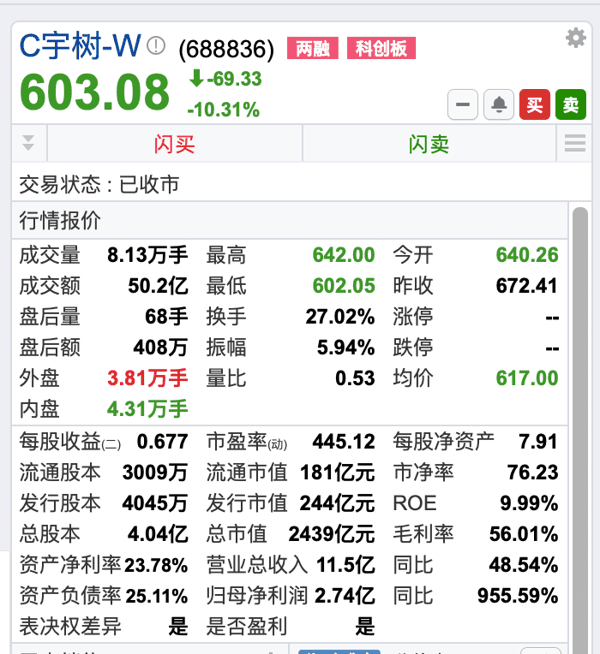Image resolution: width=600 pixels, height=654 pixels.
Task: Click the info circle beside C宇树-W
Action: (x=156, y=45)
